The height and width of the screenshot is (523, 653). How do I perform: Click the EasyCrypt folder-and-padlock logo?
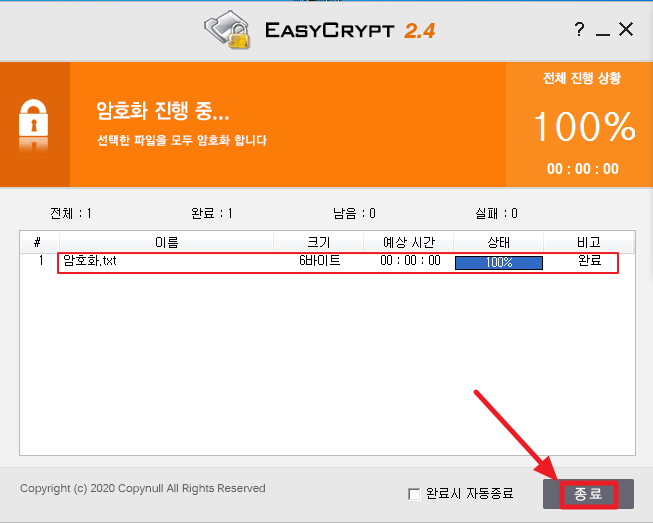[228, 30]
